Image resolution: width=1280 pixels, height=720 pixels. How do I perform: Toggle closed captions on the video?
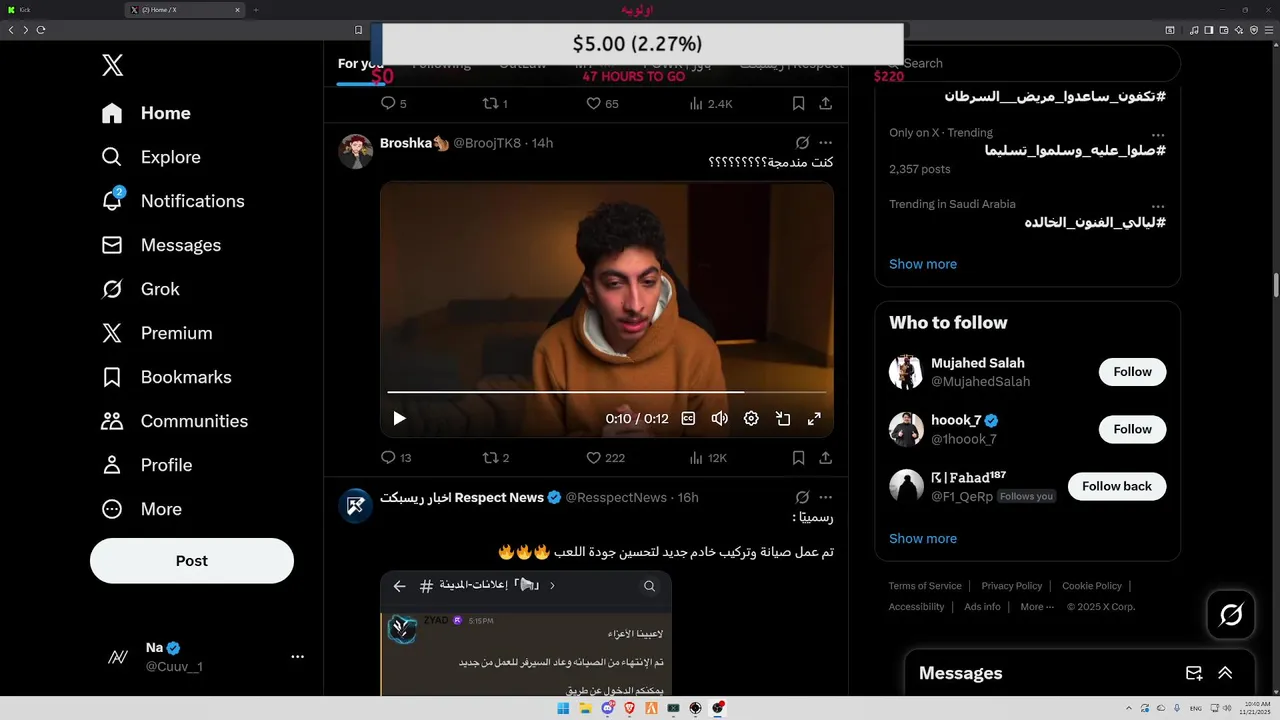click(688, 419)
